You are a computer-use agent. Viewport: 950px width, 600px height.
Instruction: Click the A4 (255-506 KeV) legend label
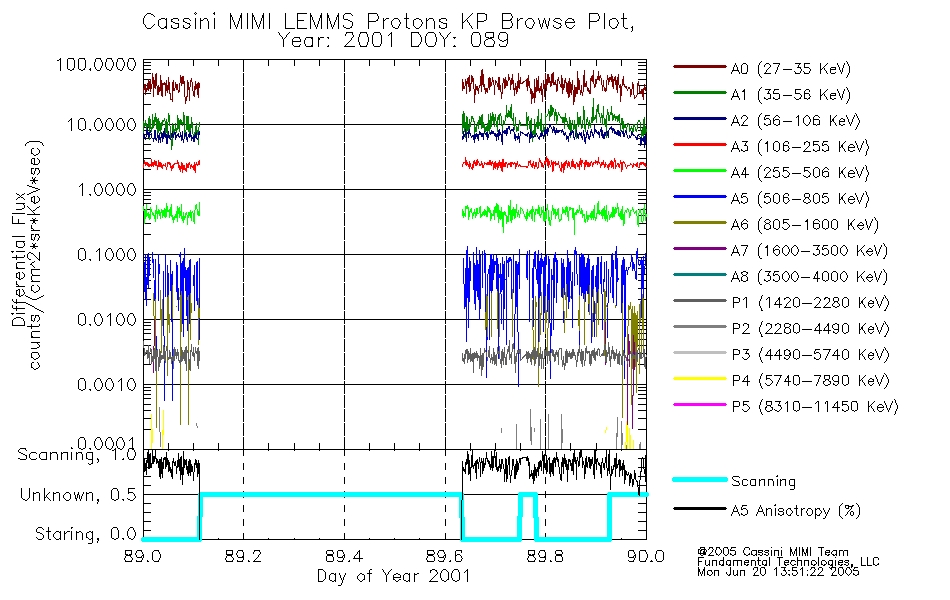click(x=800, y=173)
